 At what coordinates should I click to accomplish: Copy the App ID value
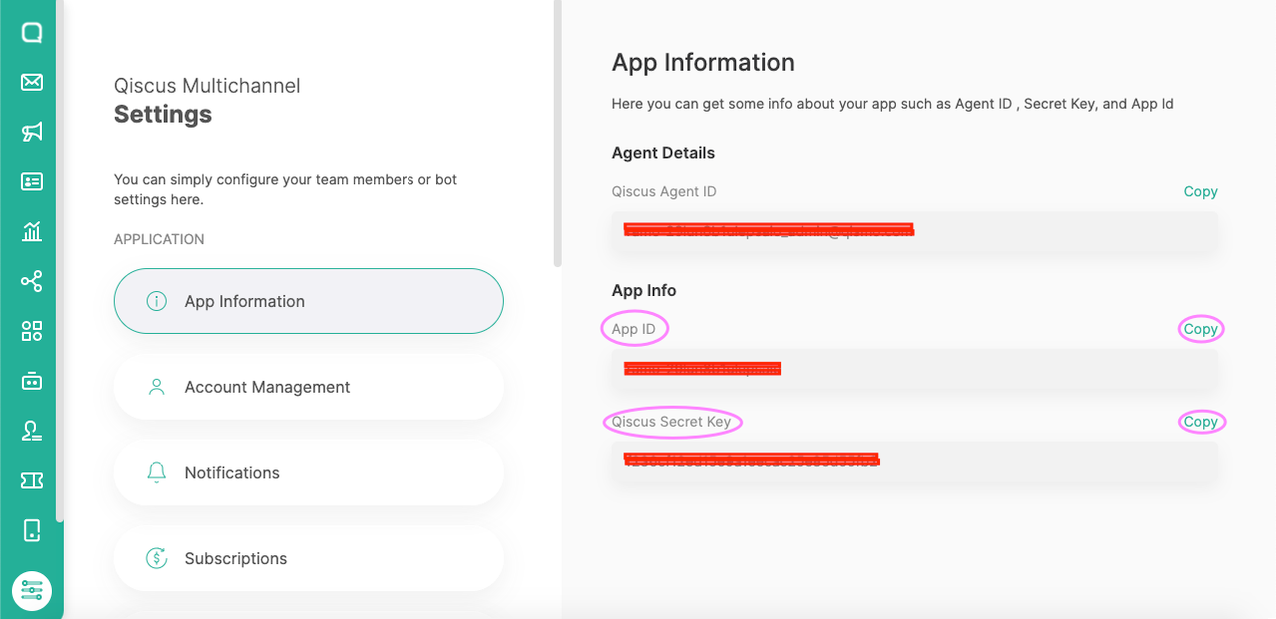tap(1201, 328)
